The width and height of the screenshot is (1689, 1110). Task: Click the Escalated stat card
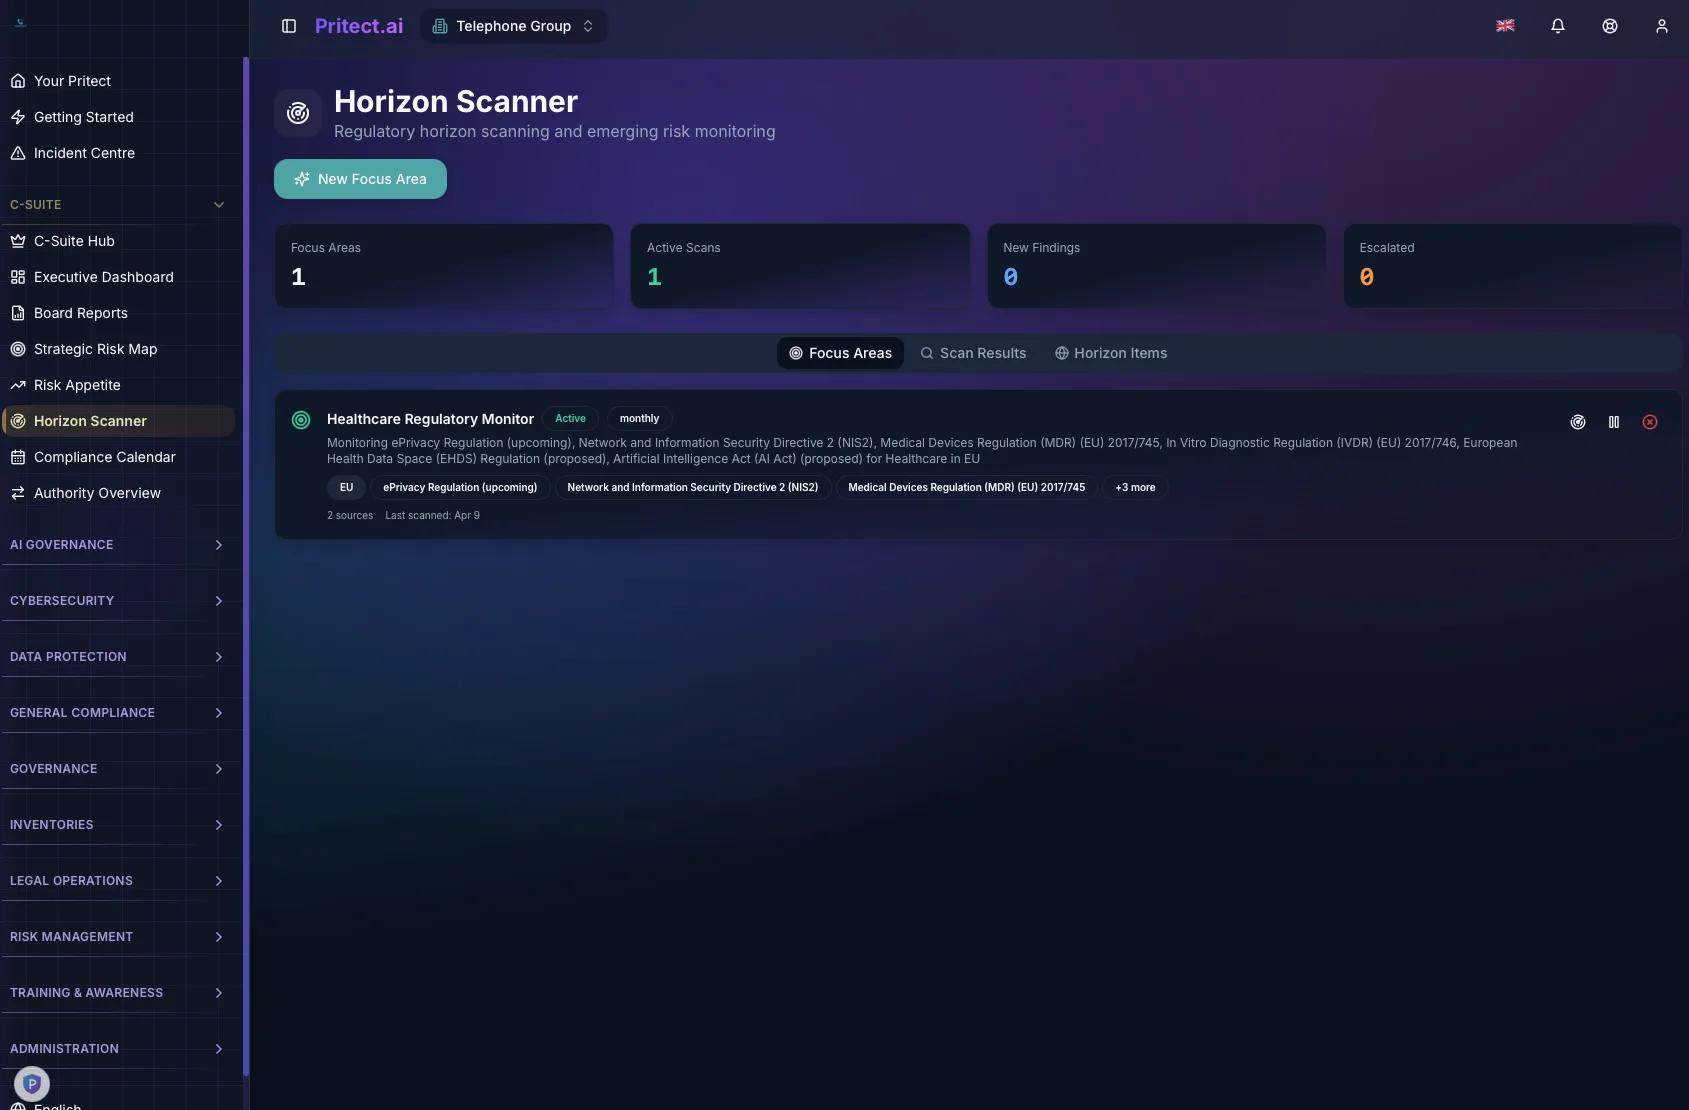click(1512, 266)
